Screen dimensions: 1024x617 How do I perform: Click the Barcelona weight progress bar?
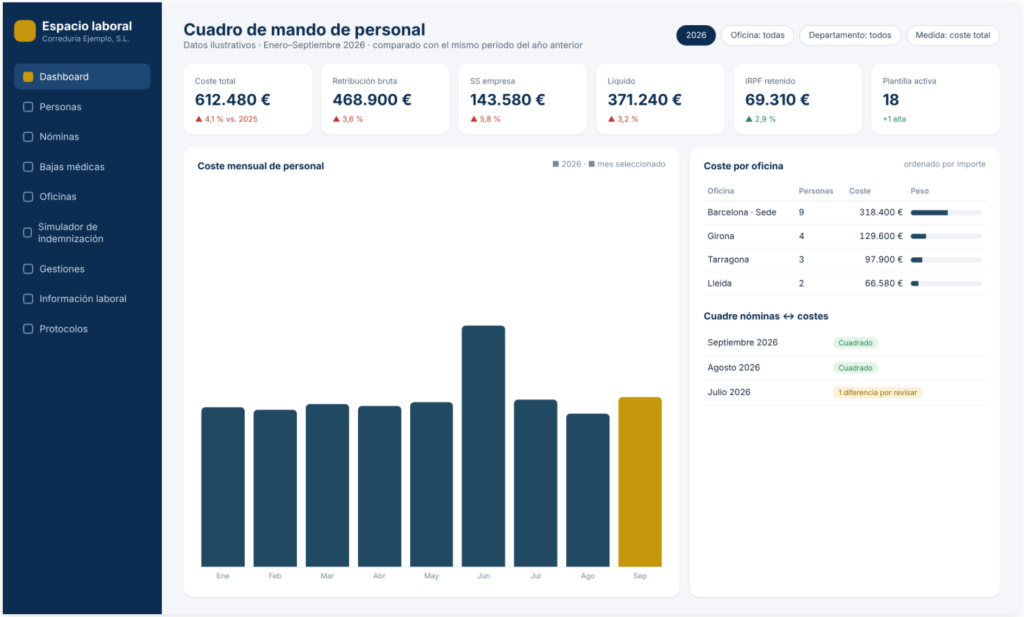[946, 213]
